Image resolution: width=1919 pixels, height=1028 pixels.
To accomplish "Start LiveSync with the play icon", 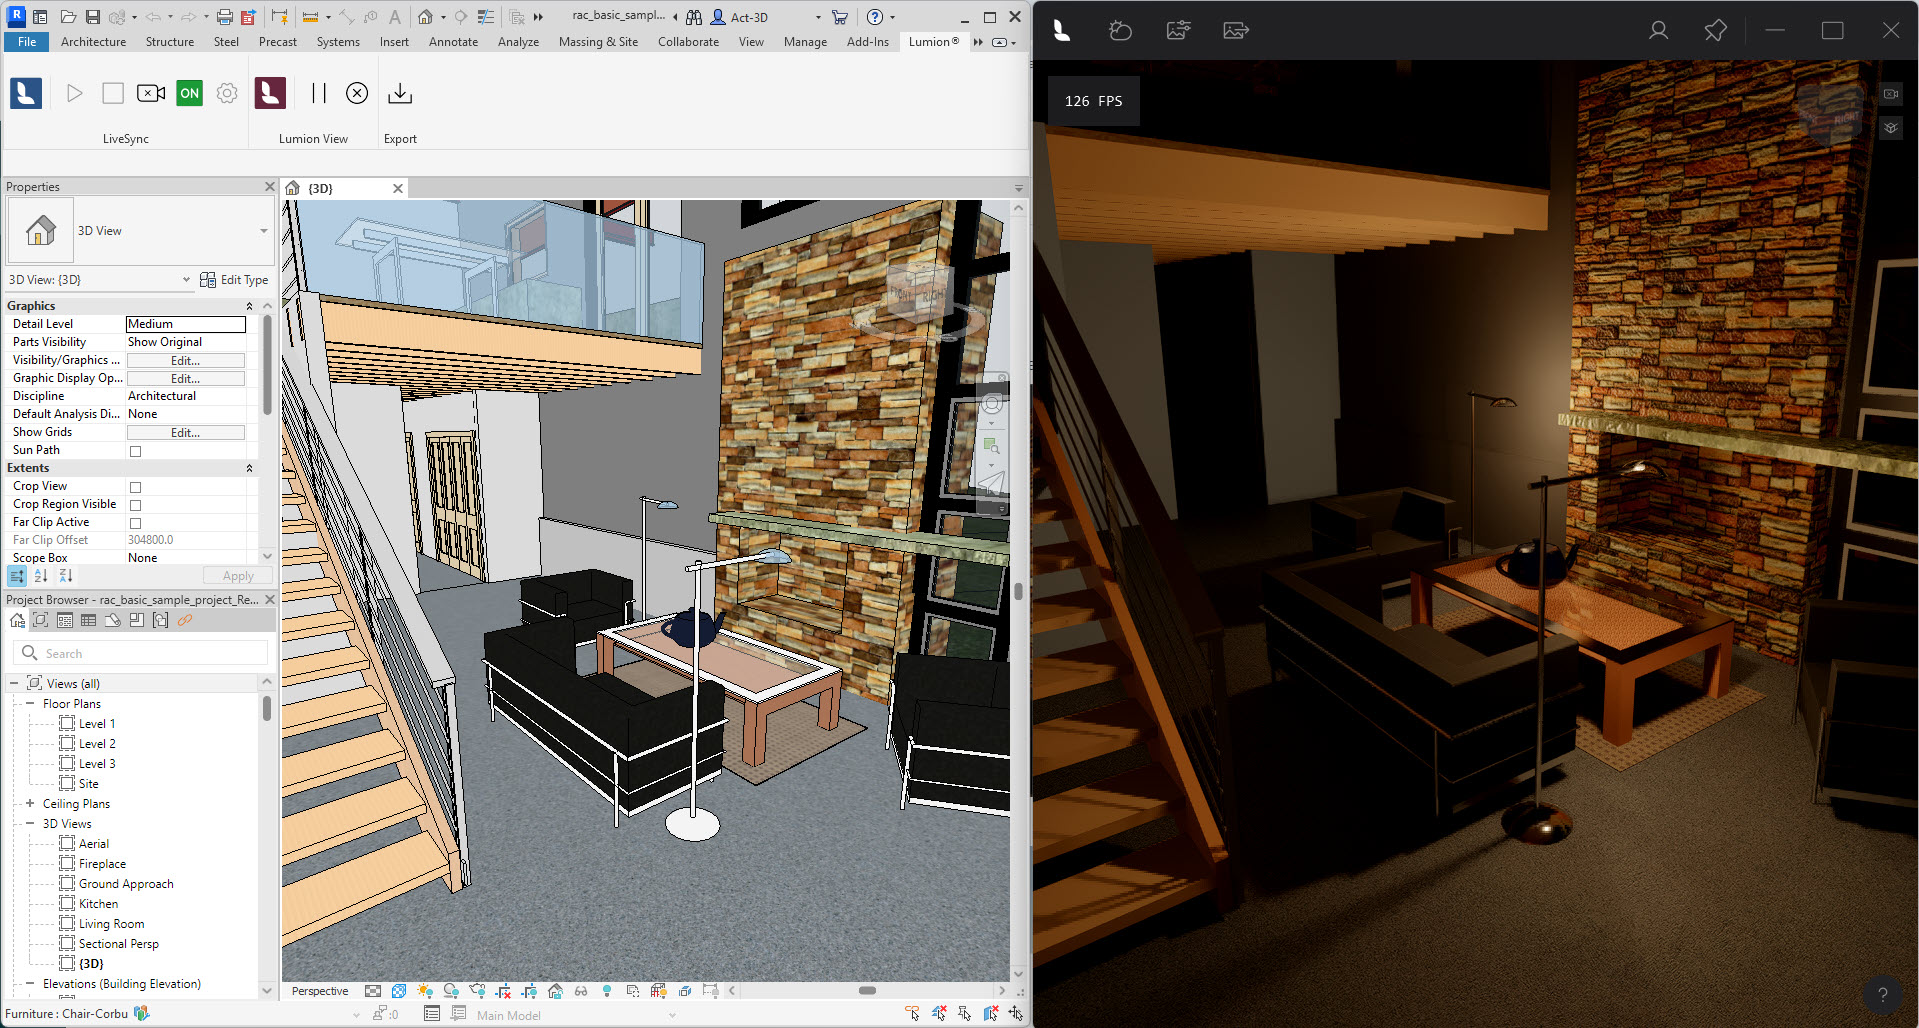I will (x=74, y=93).
